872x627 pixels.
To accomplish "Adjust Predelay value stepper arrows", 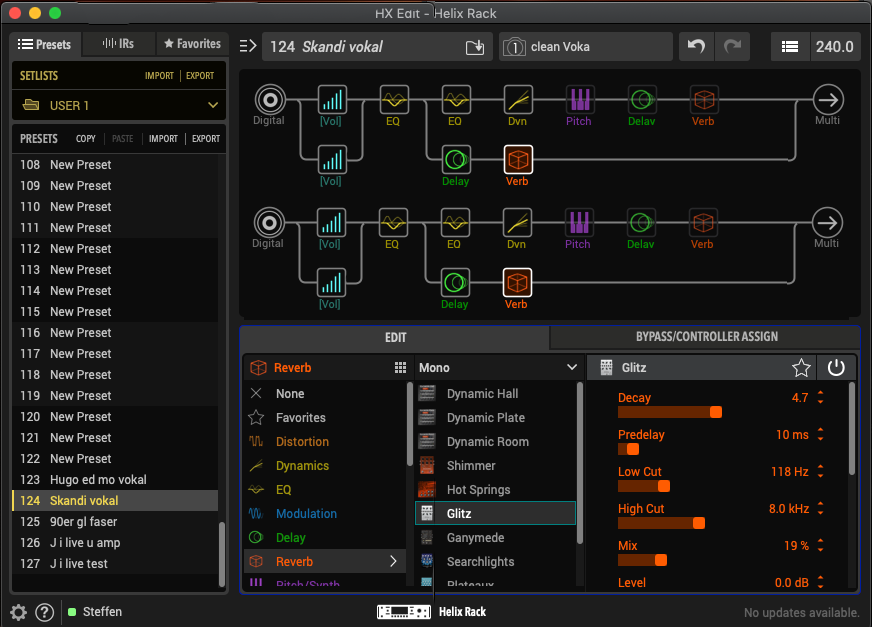I will (x=820, y=435).
